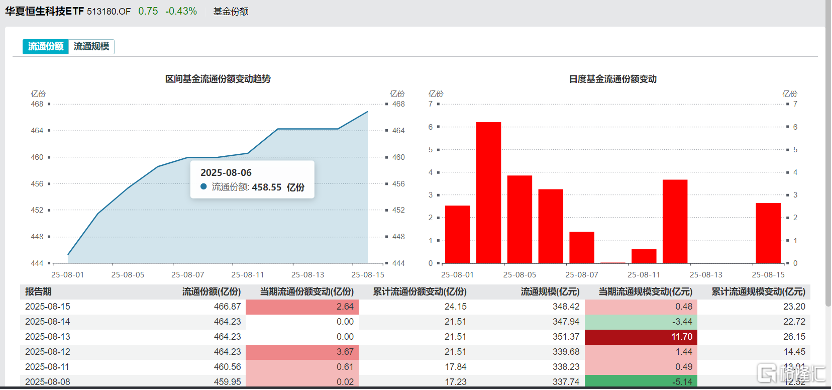Click the 460.56 share value cell
832x390 pixels.
228,367
